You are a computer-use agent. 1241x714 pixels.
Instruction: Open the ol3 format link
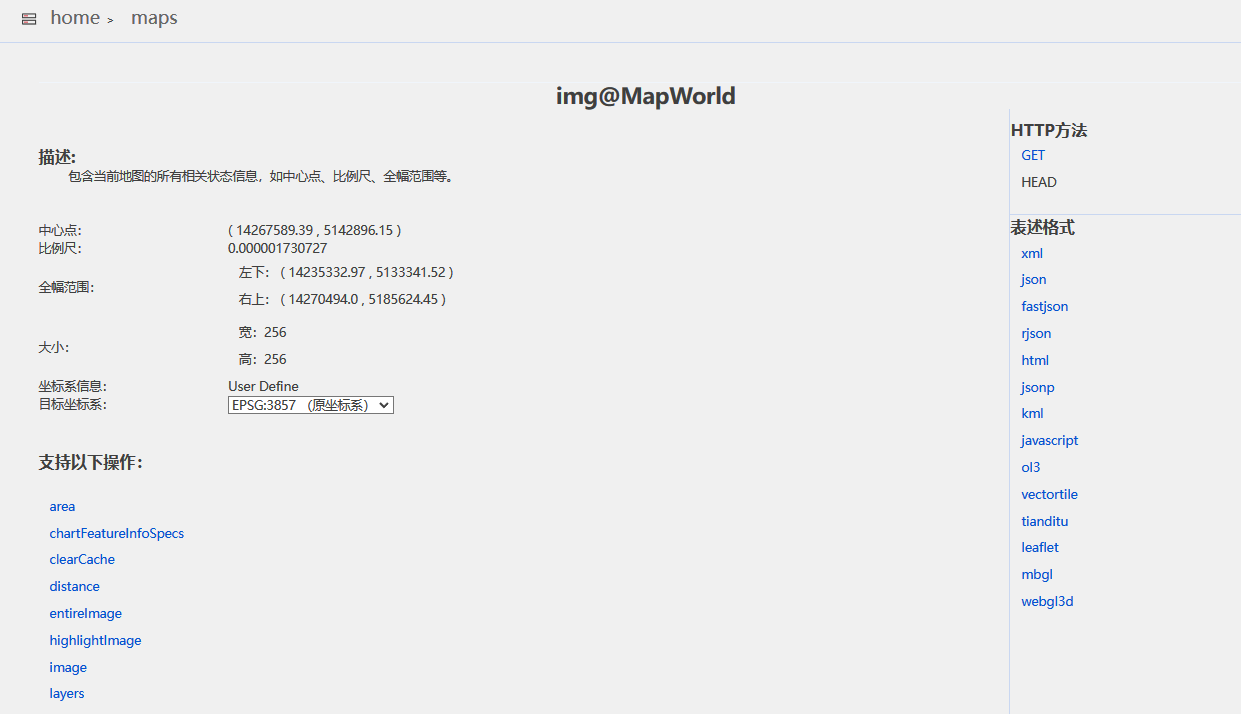1031,467
